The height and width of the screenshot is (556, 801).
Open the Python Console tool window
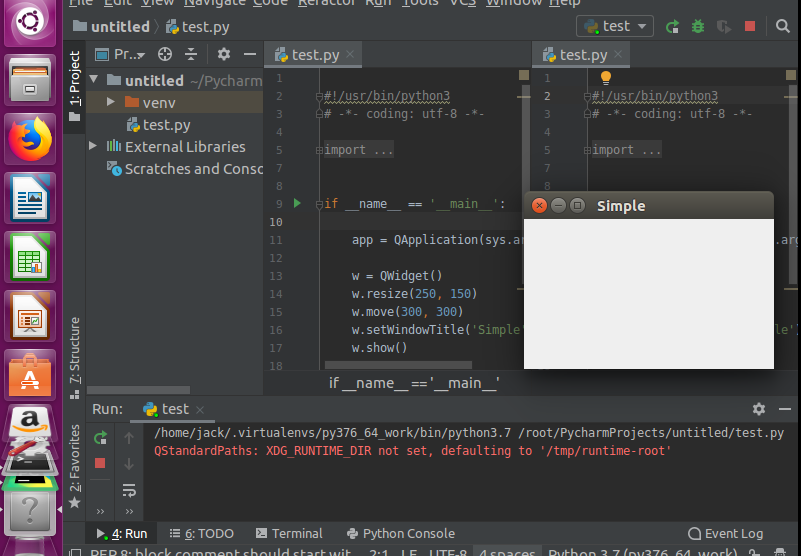(x=401, y=534)
